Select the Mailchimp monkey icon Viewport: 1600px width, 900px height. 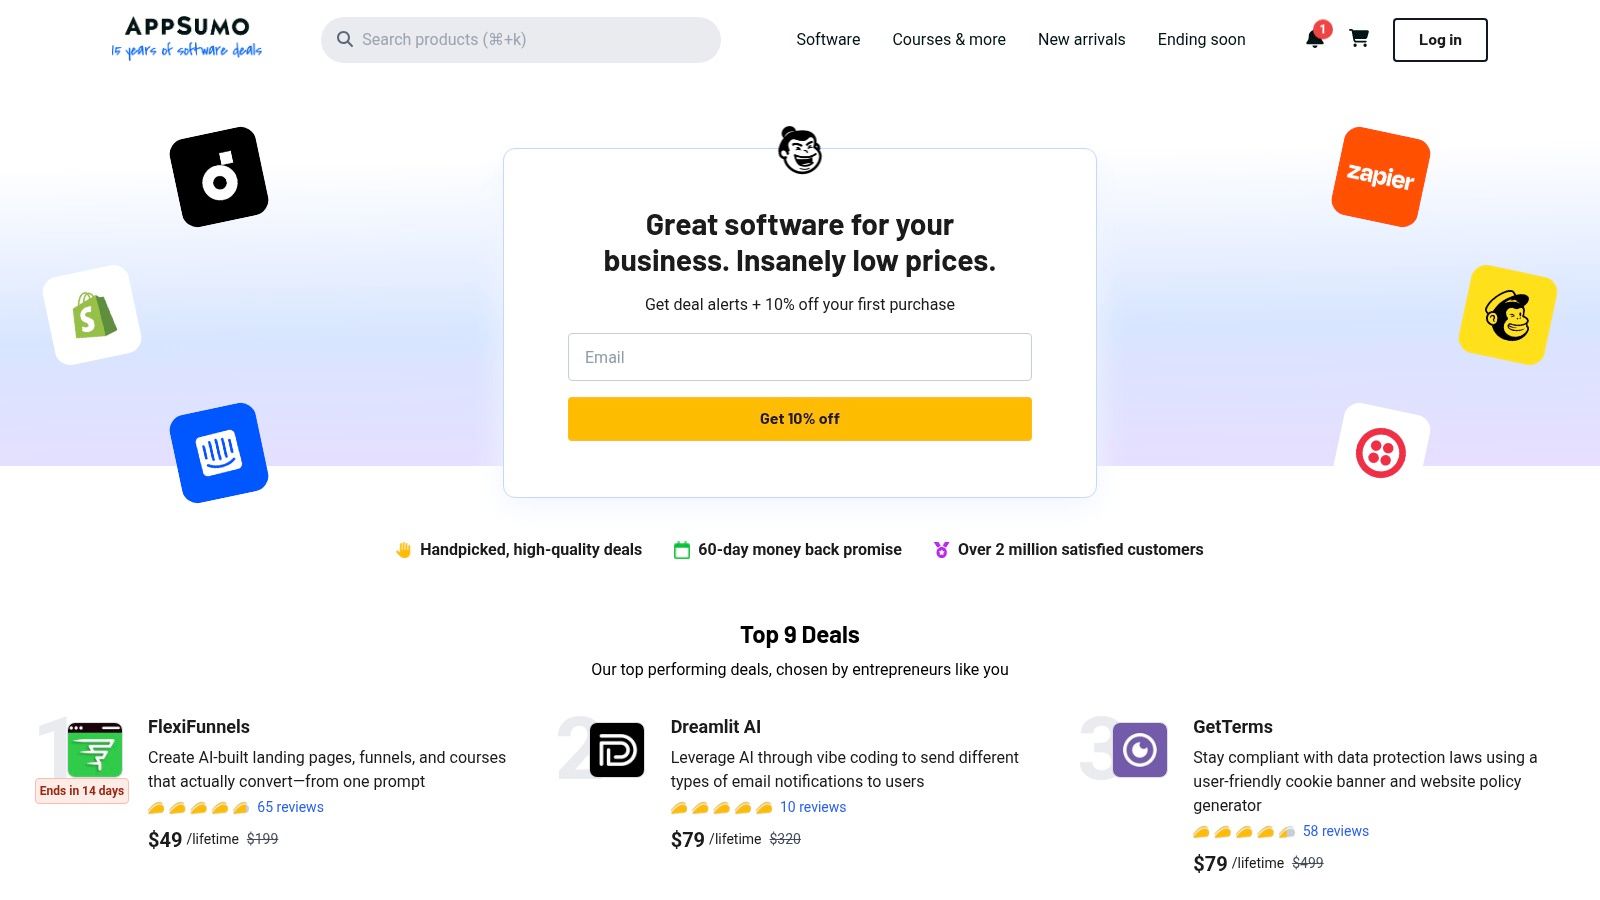[x=1506, y=314]
